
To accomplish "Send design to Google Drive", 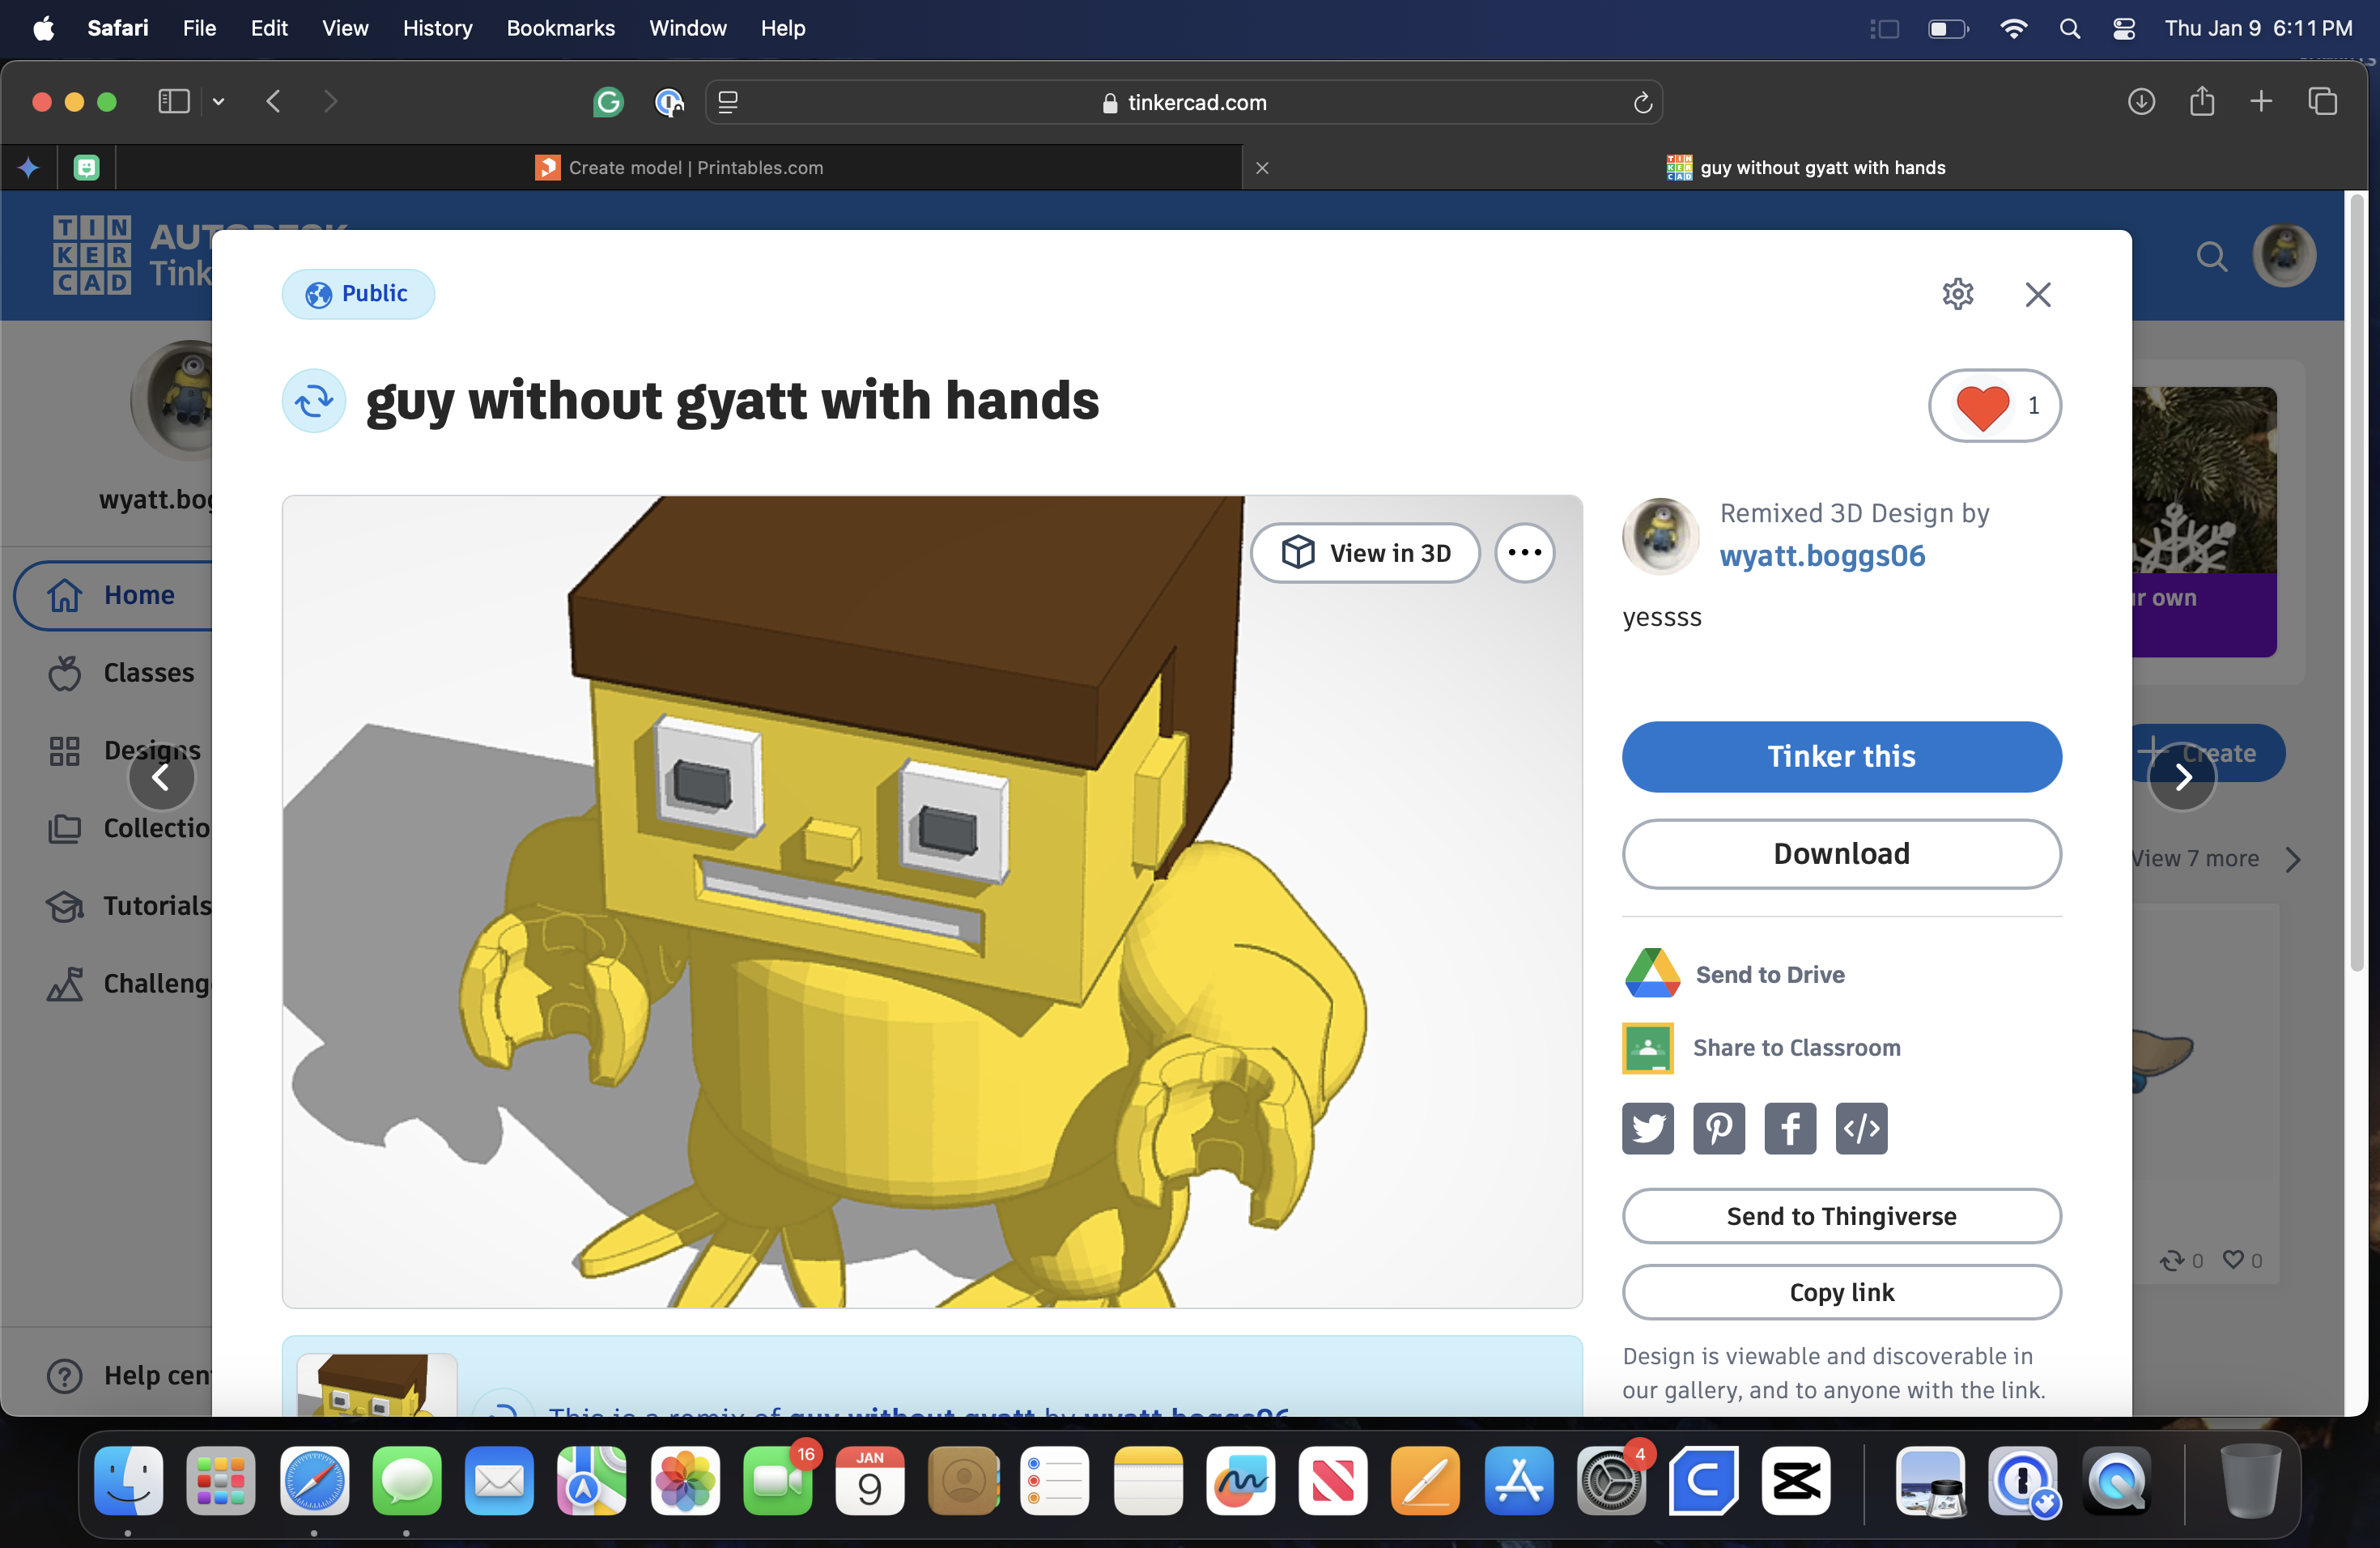I will [x=1735, y=974].
